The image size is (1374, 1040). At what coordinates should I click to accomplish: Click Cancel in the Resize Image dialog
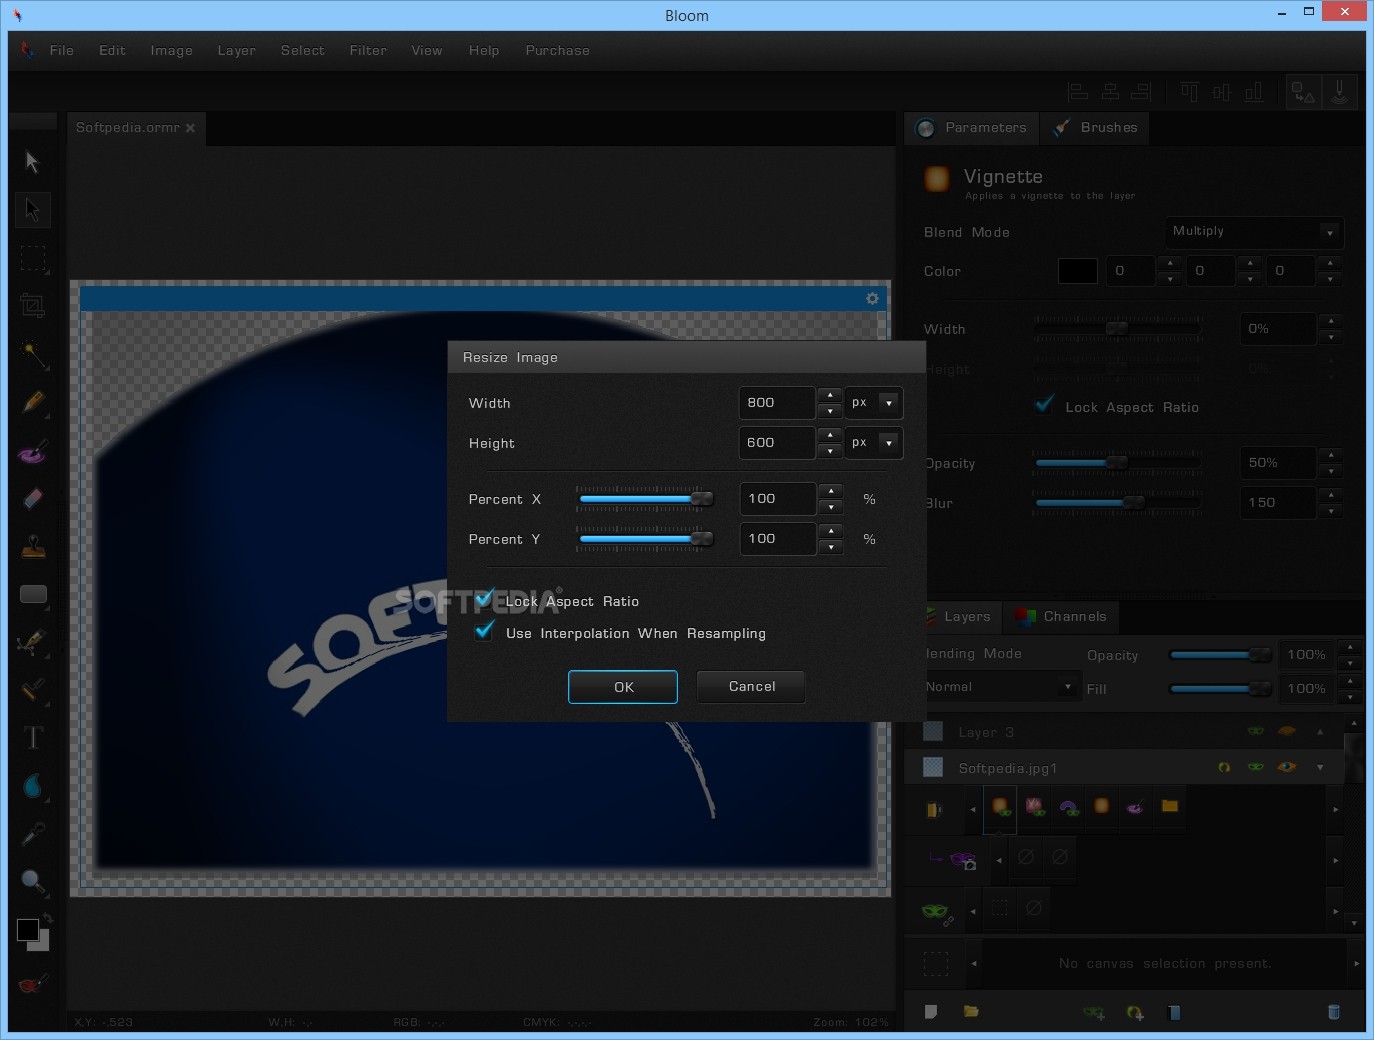point(752,686)
